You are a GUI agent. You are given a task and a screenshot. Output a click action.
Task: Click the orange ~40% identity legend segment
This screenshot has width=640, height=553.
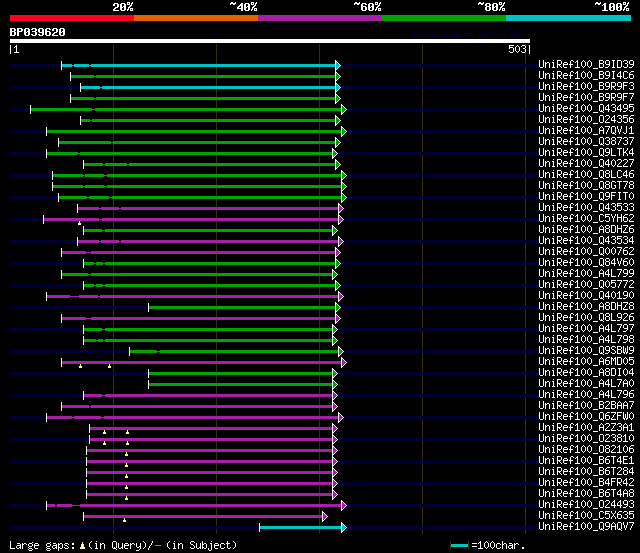click(x=196, y=18)
